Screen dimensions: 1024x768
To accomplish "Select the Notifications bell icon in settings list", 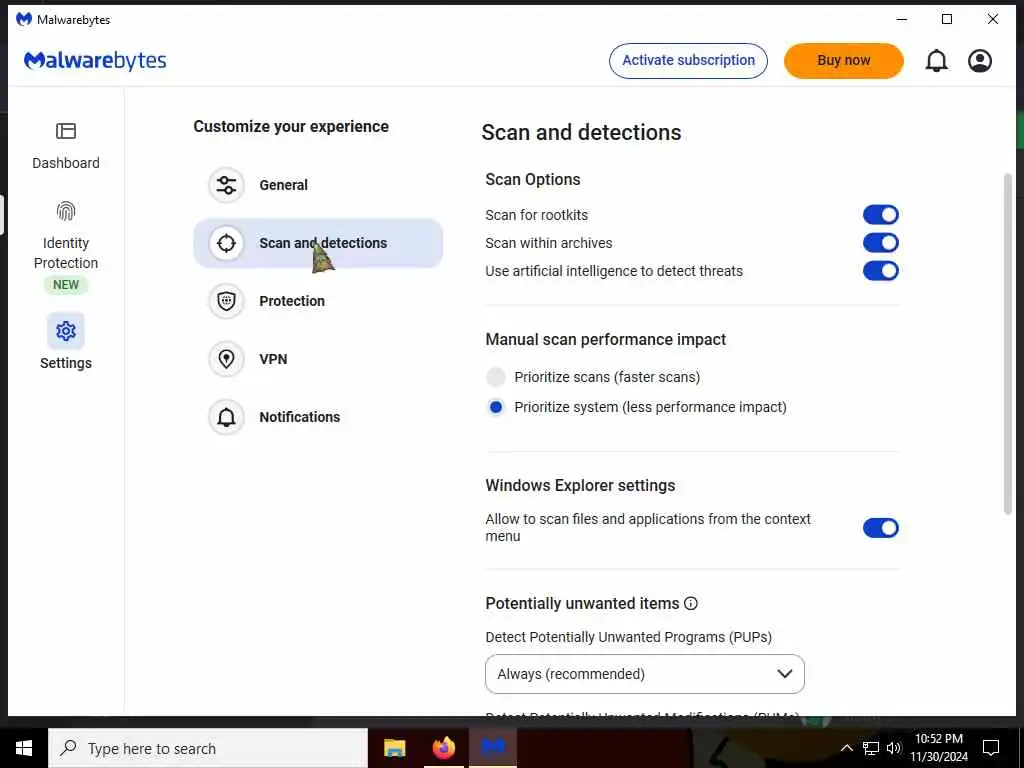I will click(227, 417).
